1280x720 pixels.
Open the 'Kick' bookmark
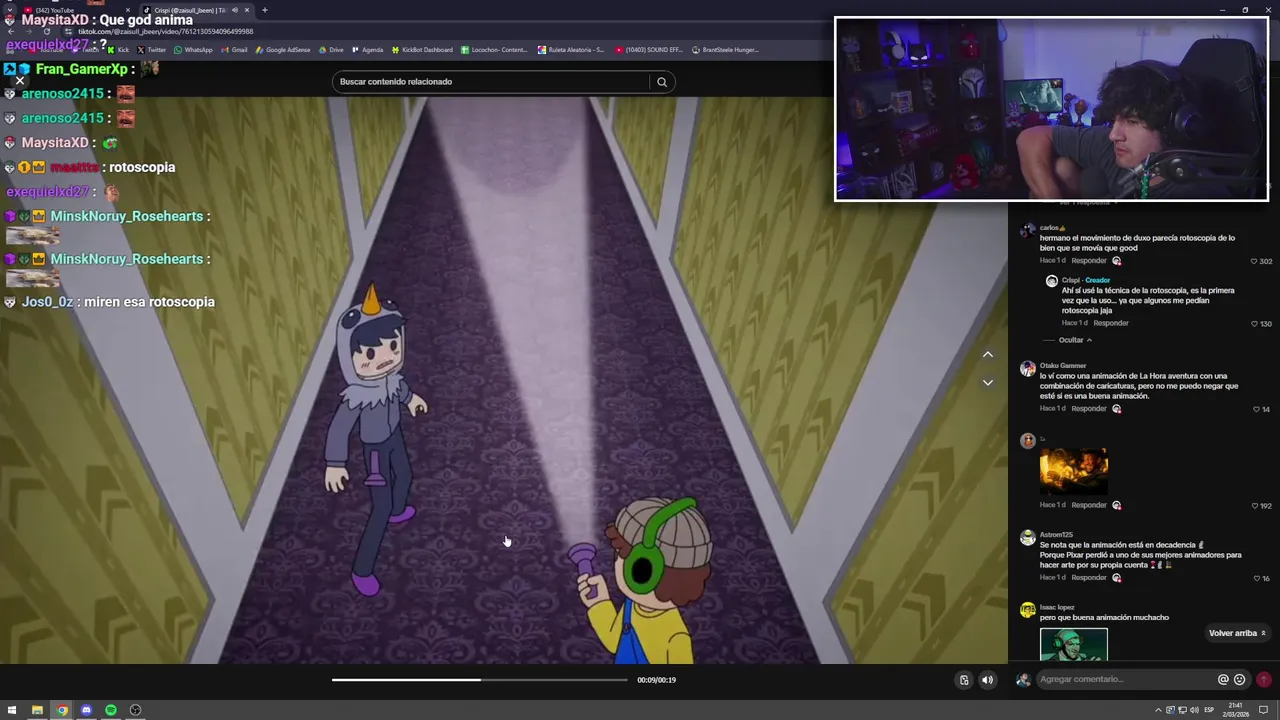click(x=119, y=50)
